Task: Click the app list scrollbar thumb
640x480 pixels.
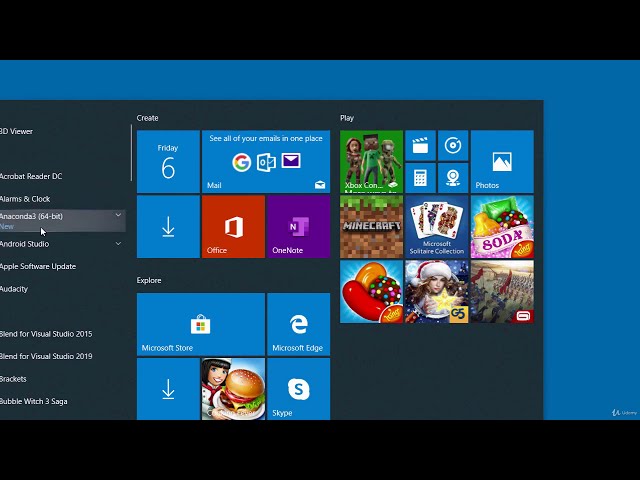Action: (131, 153)
